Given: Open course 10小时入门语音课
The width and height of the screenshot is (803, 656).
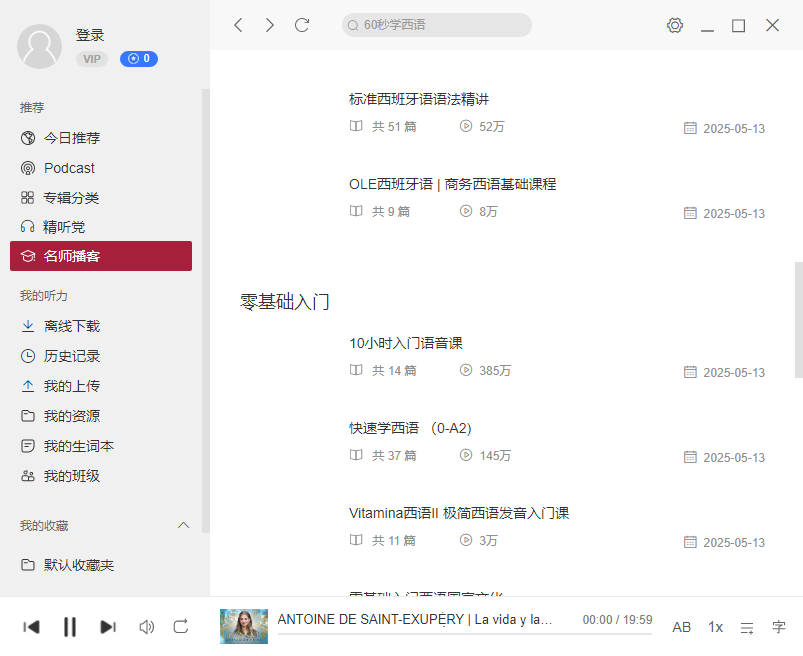Looking at the screenshot, I should click(406, 343).
